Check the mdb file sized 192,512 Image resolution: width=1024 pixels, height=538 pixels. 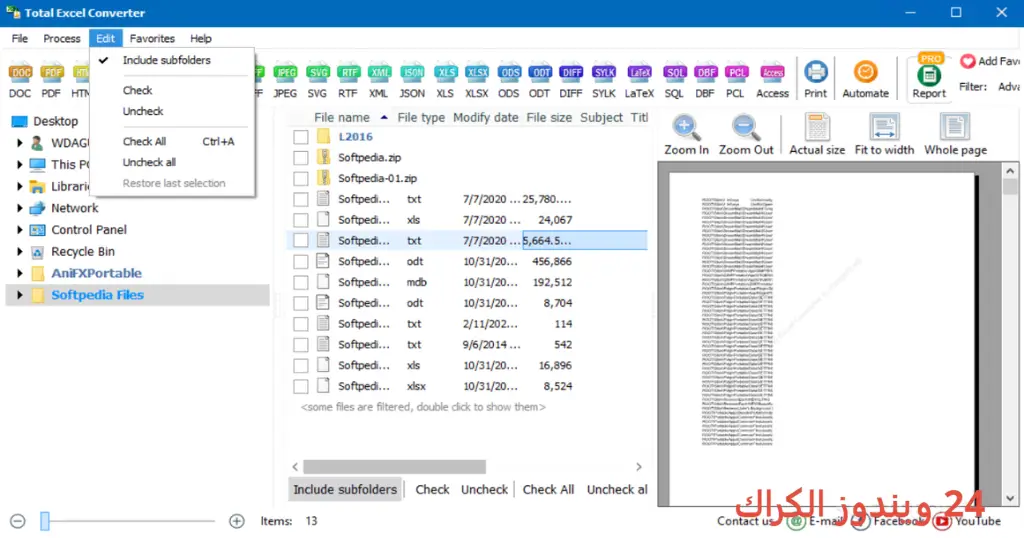[x=300, y=283]
